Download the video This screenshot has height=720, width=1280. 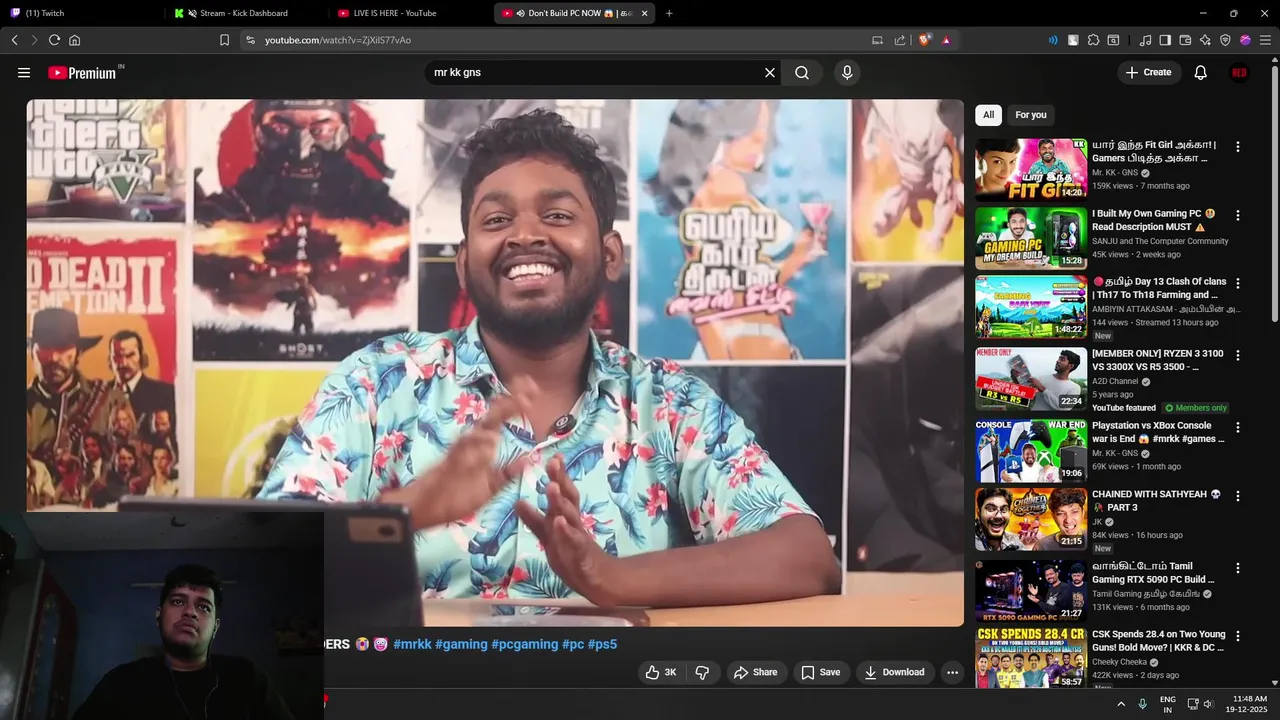point(895,673)
